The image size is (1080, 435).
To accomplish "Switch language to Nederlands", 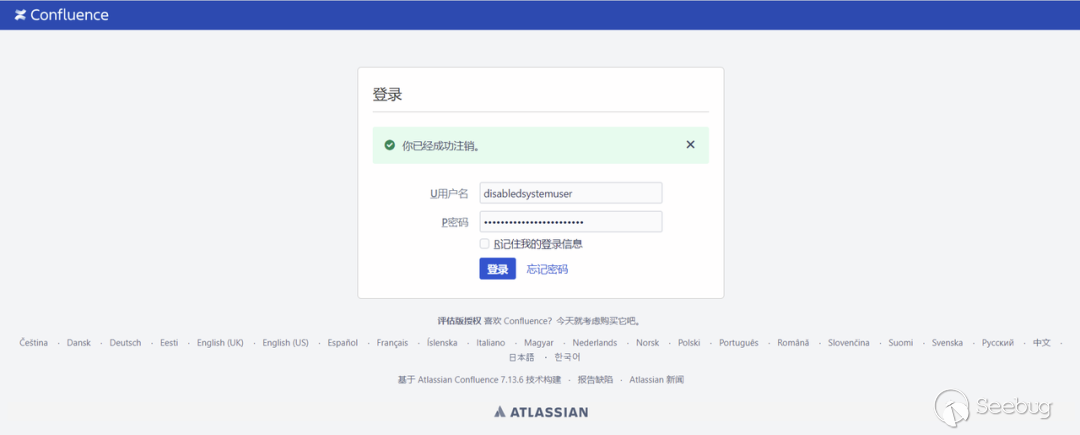I will point(595,343).
